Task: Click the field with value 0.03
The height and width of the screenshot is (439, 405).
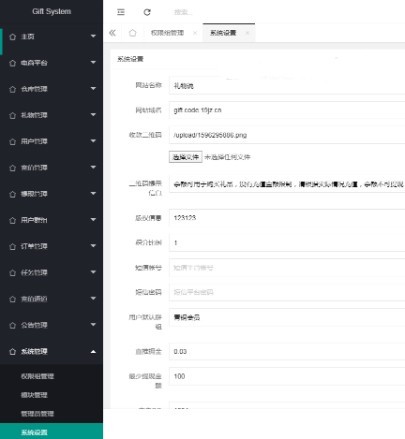Action: click(287, 352)
